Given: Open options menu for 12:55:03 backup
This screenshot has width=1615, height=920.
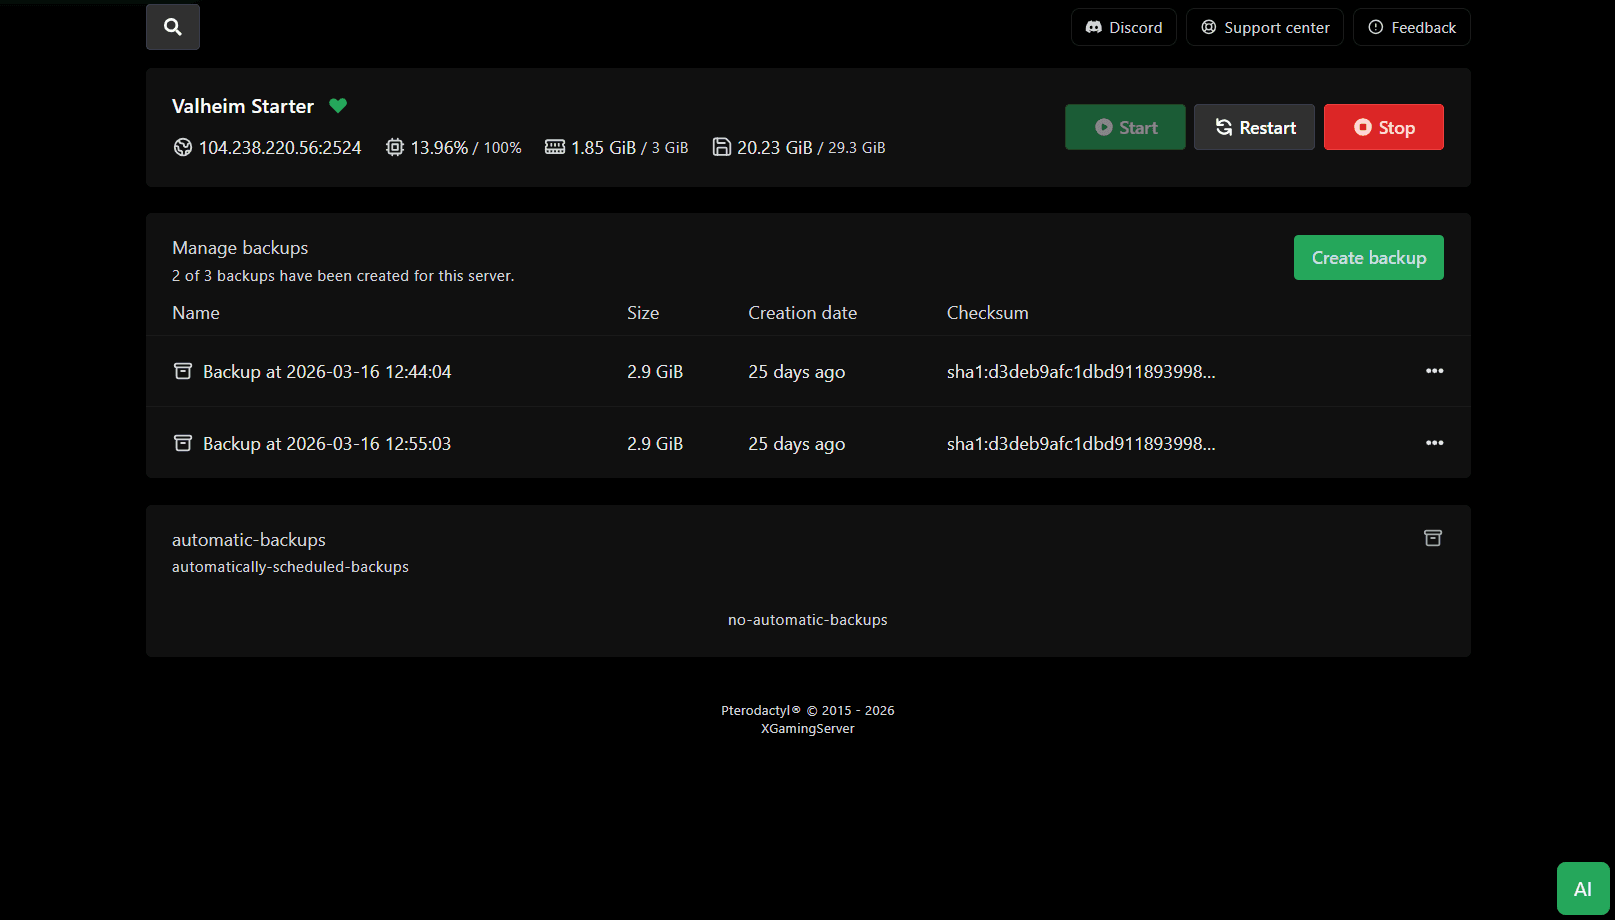Looking at the screenshot, I should point(1434,443).
